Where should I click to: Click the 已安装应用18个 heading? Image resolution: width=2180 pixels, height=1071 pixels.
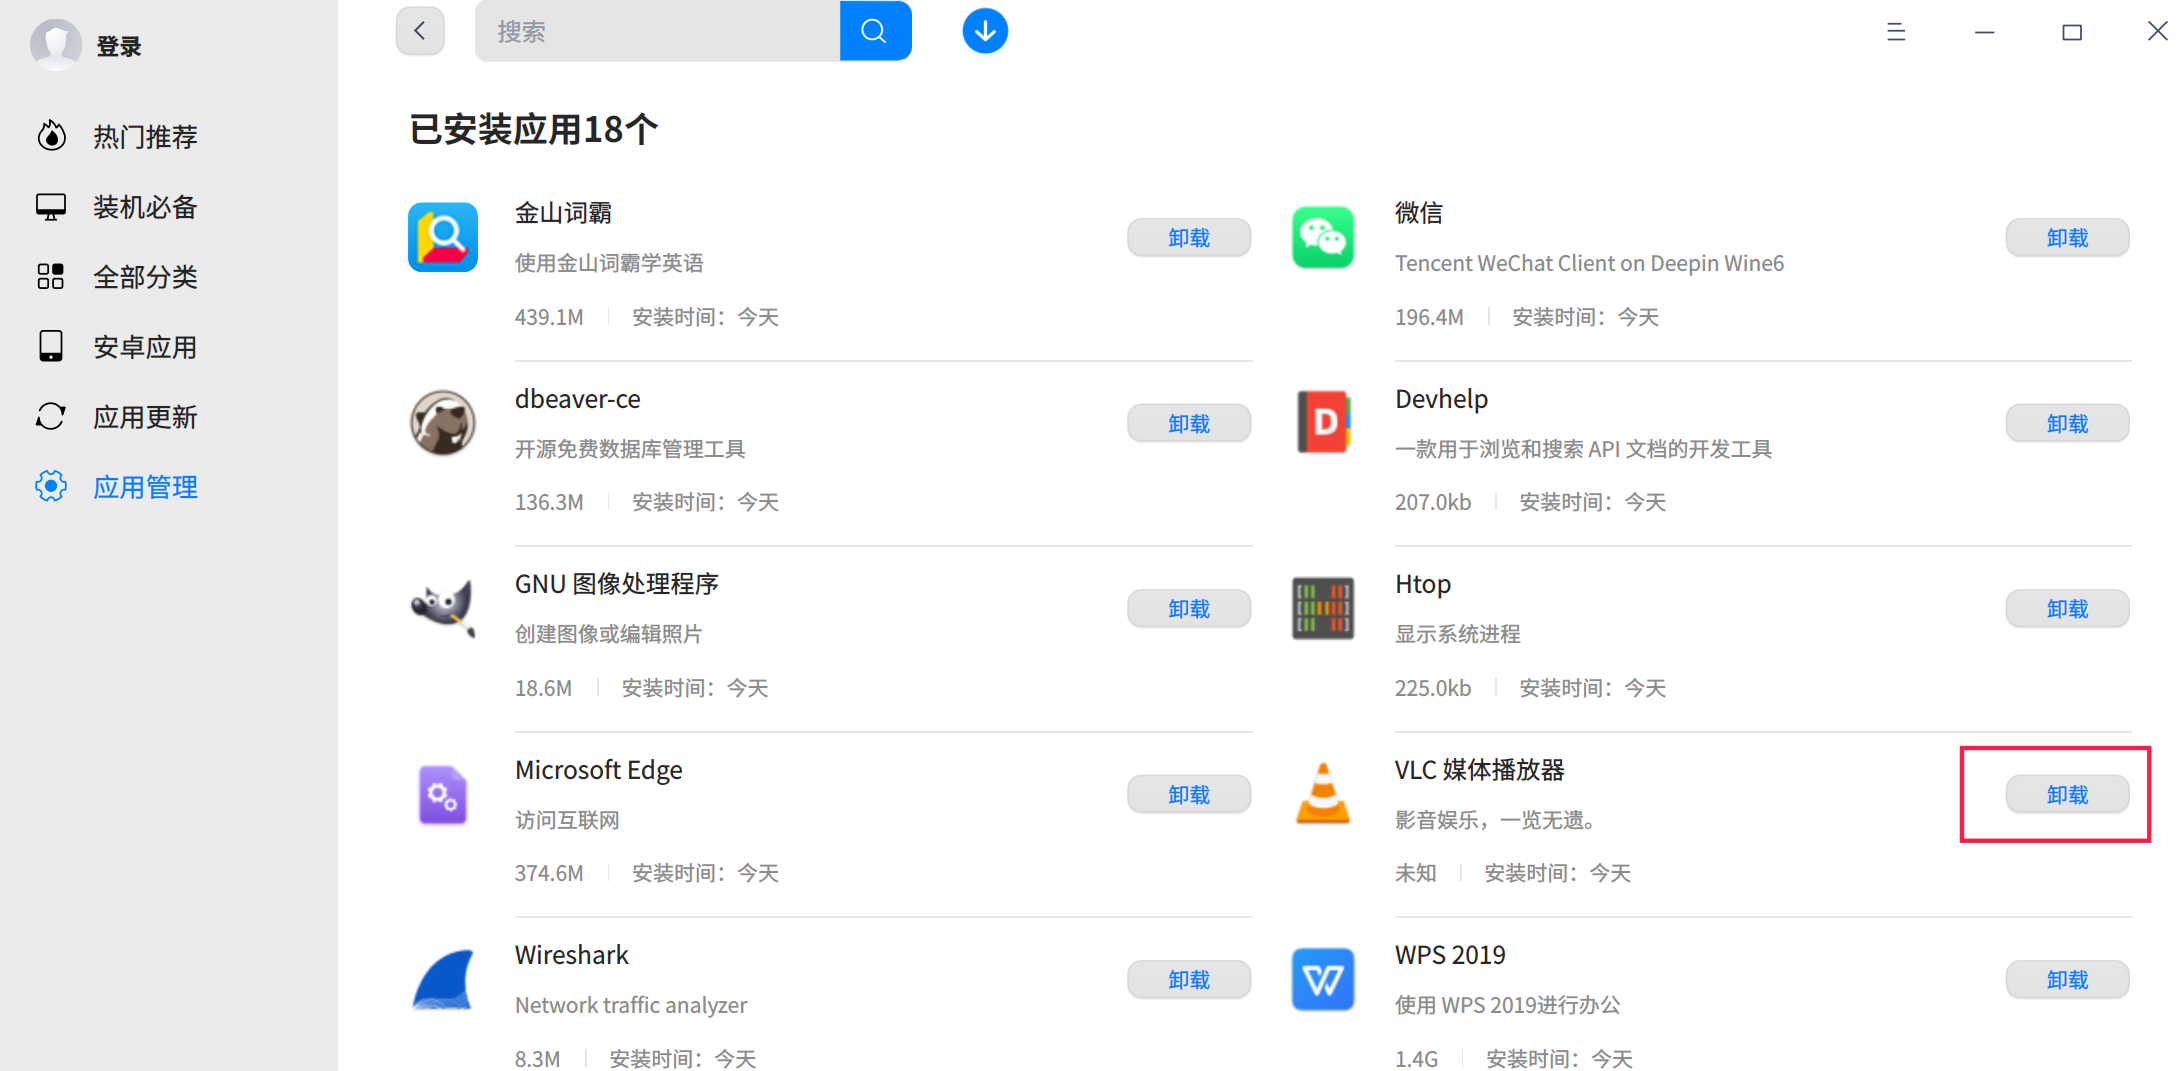tap(534, 129)
